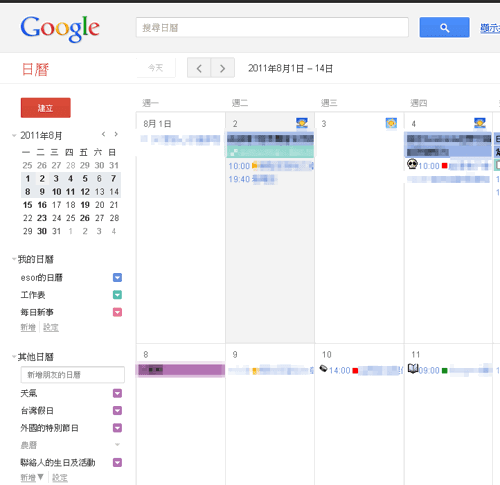Image resolution: width=500 pixels, height=485 pixels.
Task: Click date number 10 in week grid
Action: click(327, 354)
